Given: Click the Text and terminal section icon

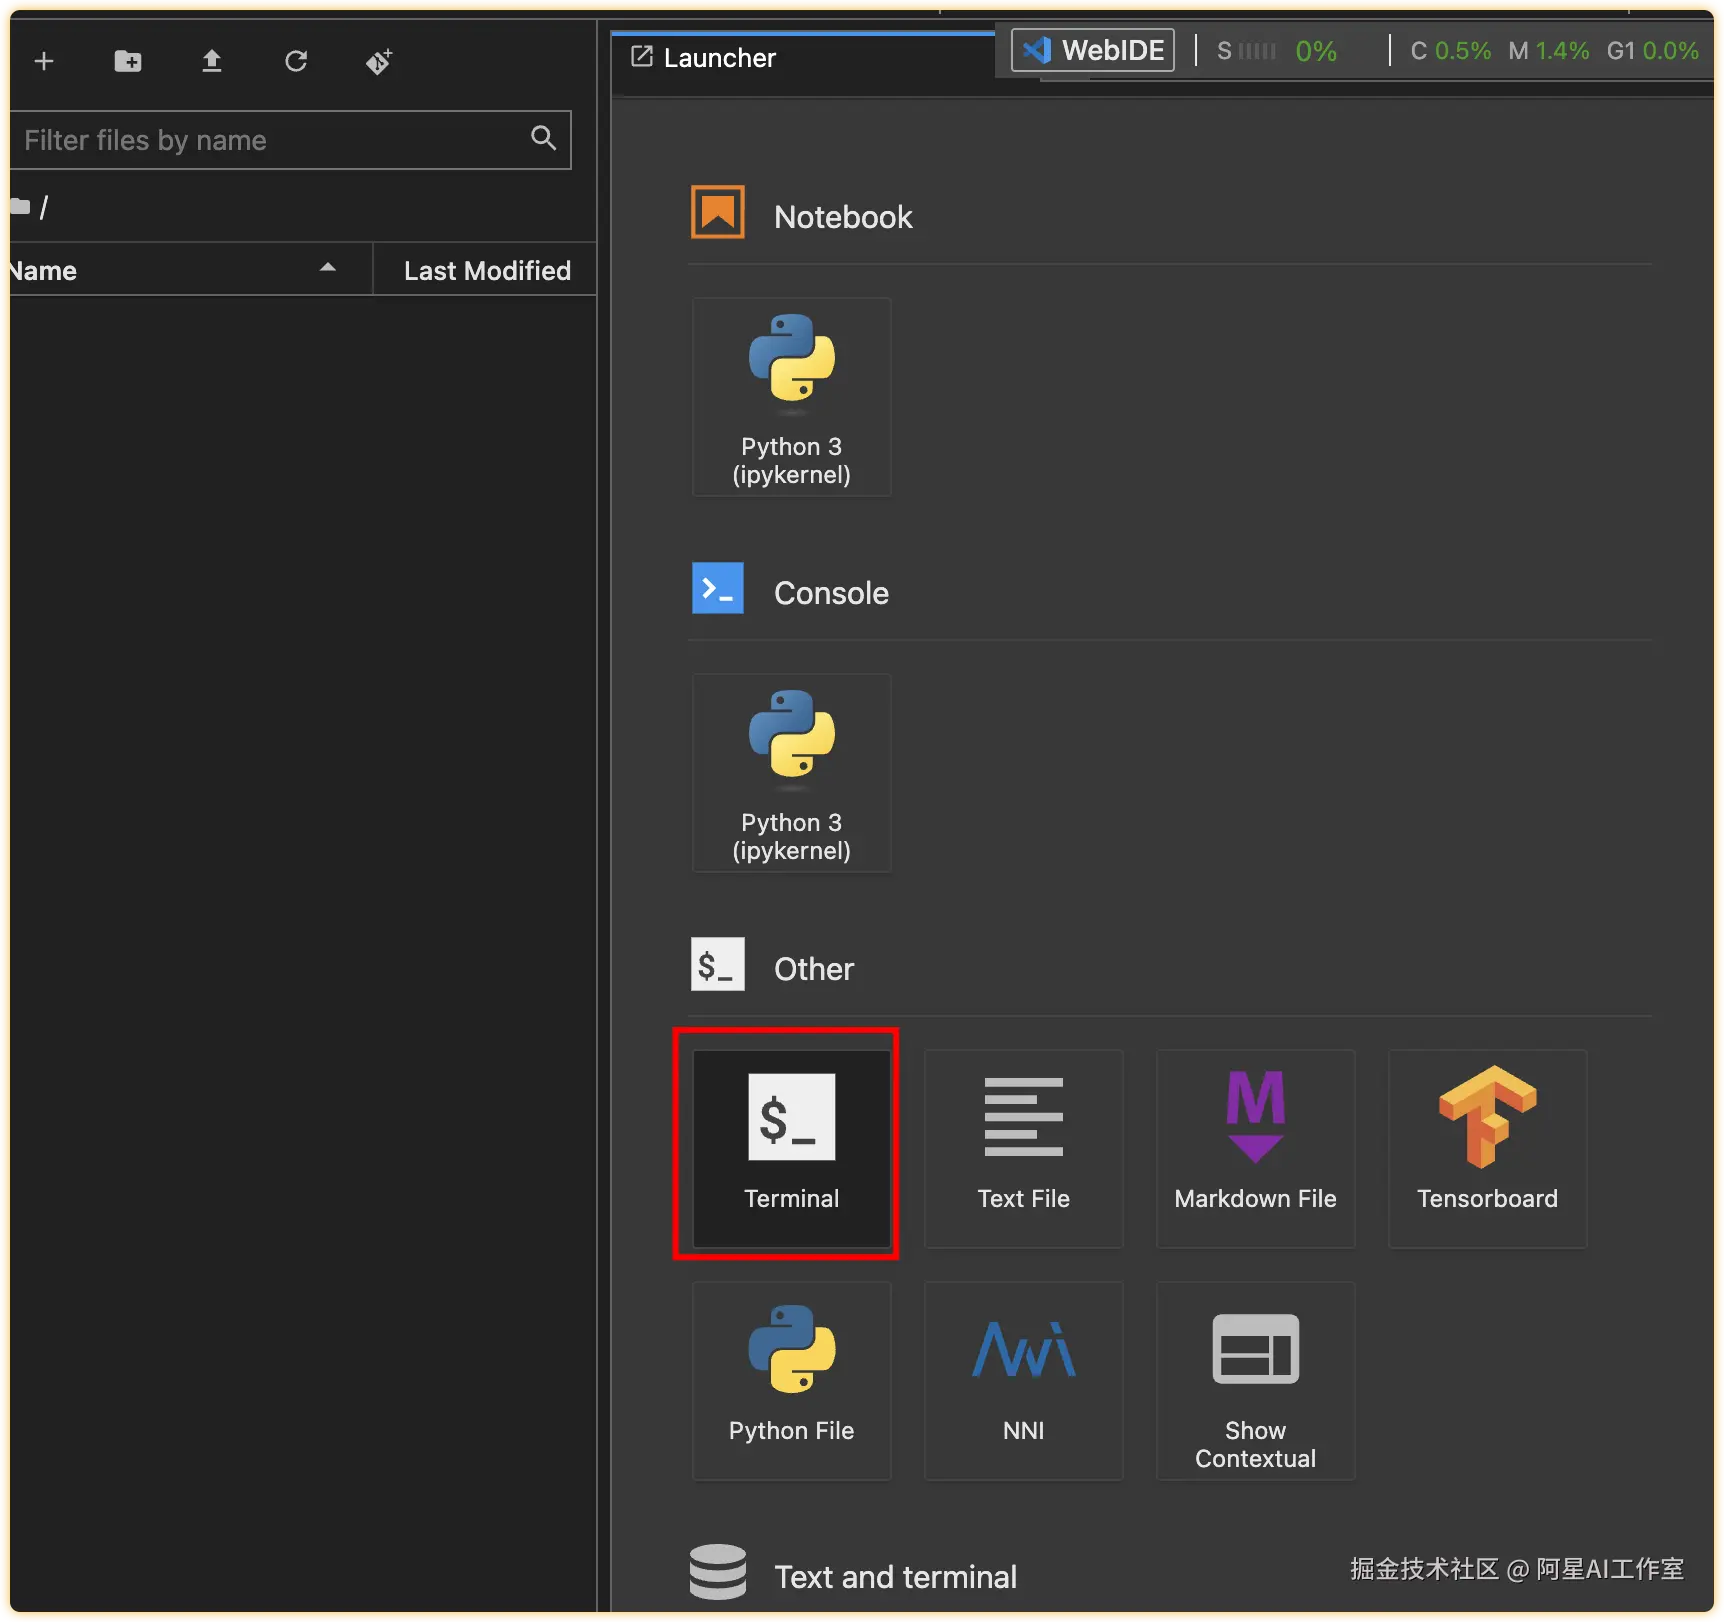Looking at the screenshot, I should pyautogui.click(x=718, y=1572).
